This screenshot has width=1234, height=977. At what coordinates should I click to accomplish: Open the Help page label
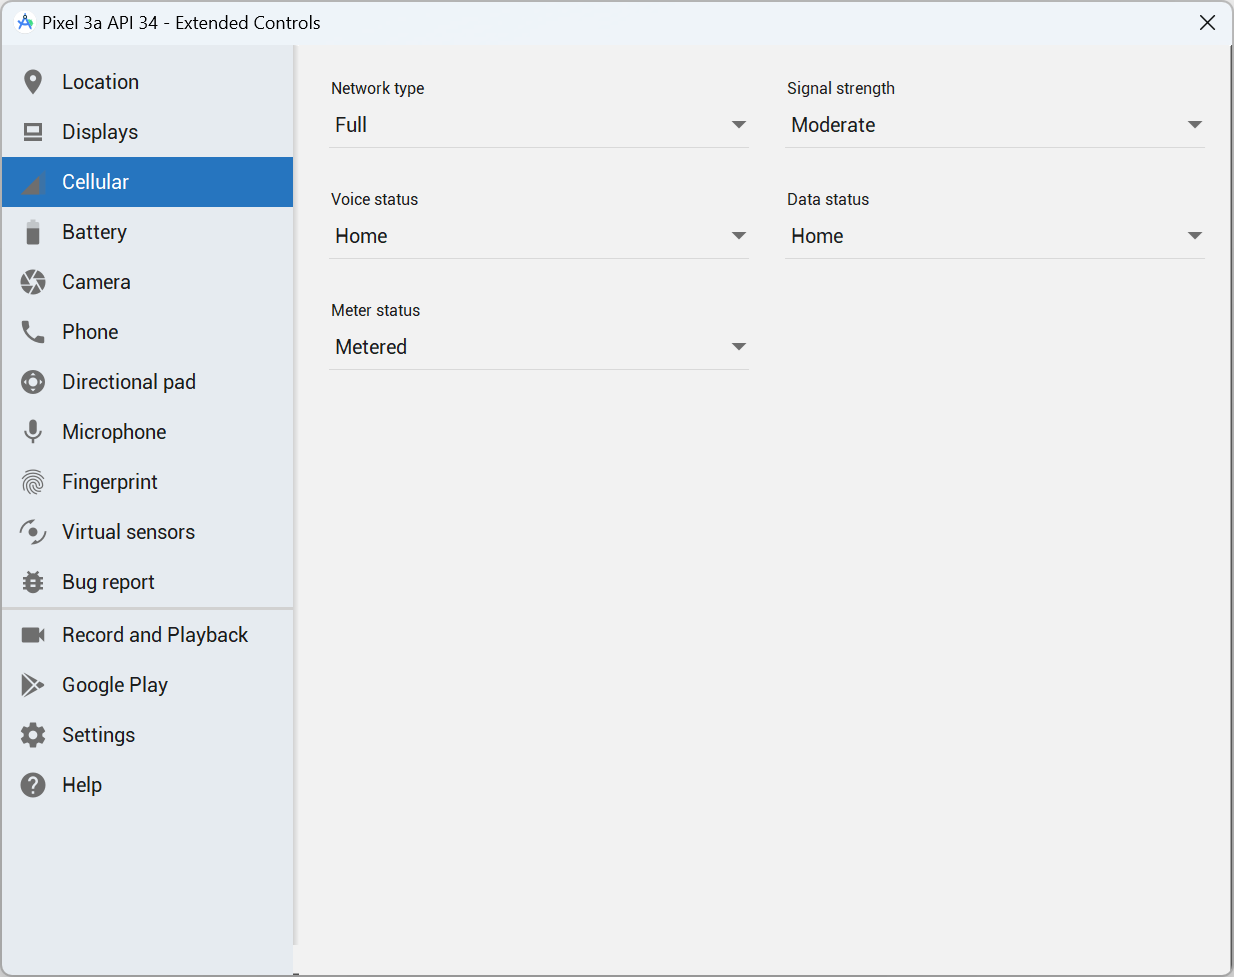(x=82, y=785)
